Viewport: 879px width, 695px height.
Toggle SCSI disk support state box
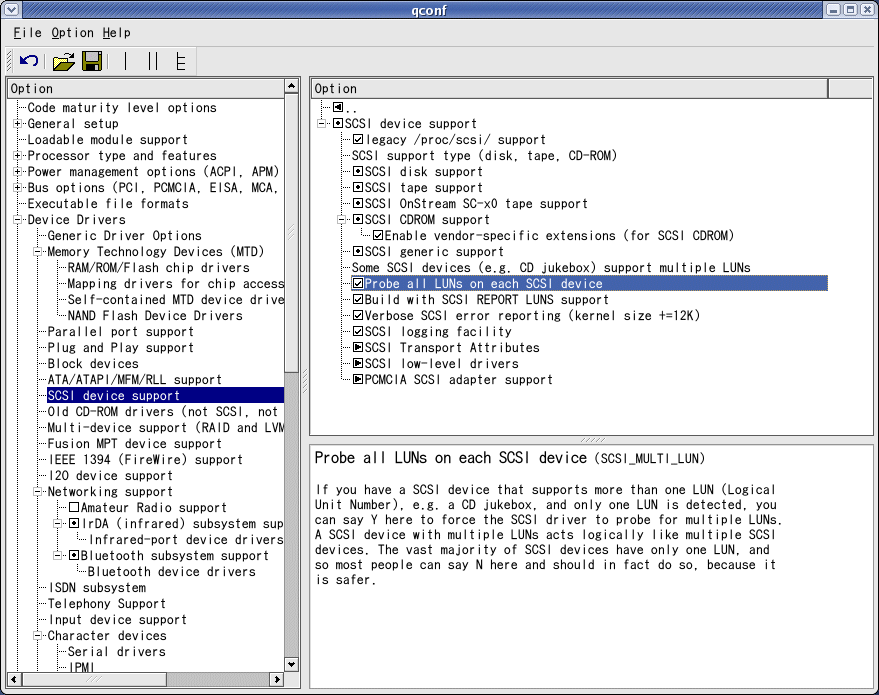point(358,172)
